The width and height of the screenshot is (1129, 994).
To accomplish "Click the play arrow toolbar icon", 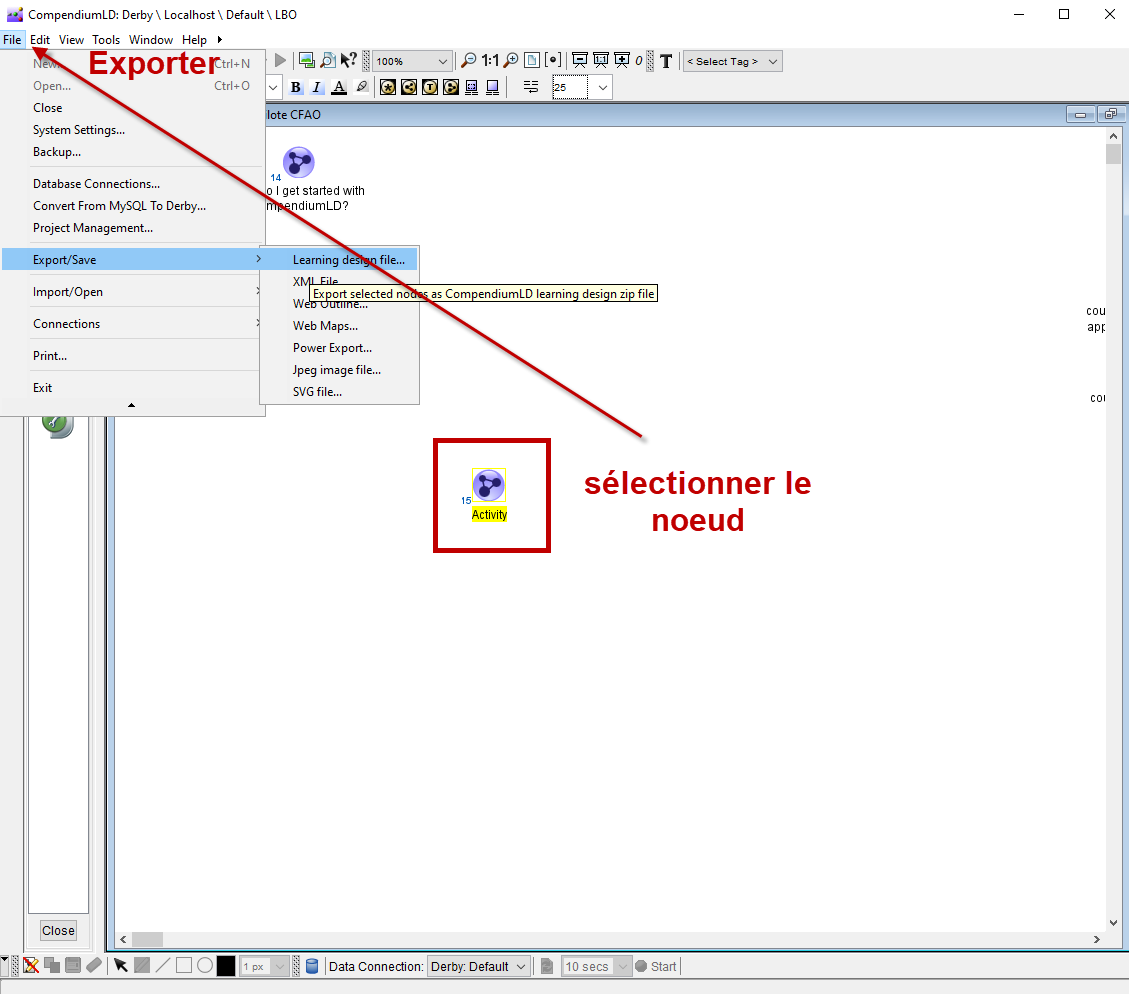I will pyautogui.click(x=281, y=60).
